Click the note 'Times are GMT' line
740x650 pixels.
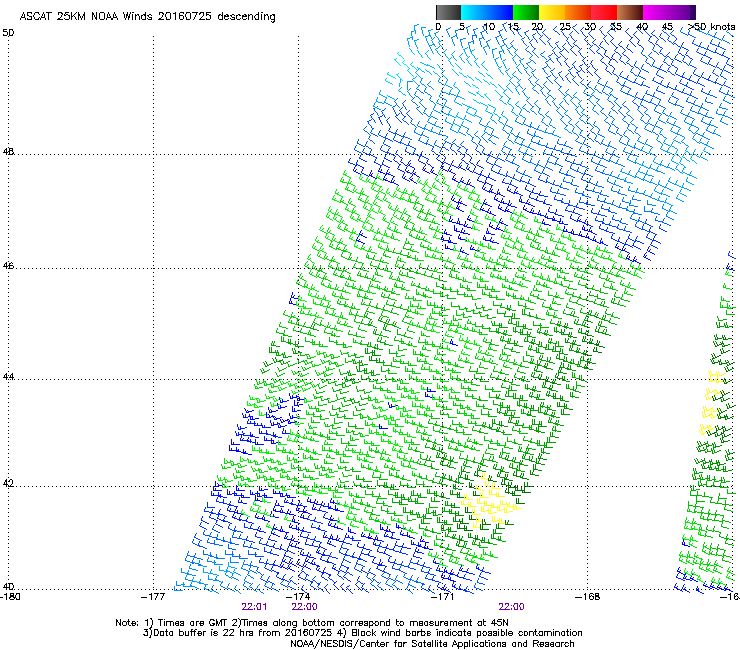[x=312, y=623]
